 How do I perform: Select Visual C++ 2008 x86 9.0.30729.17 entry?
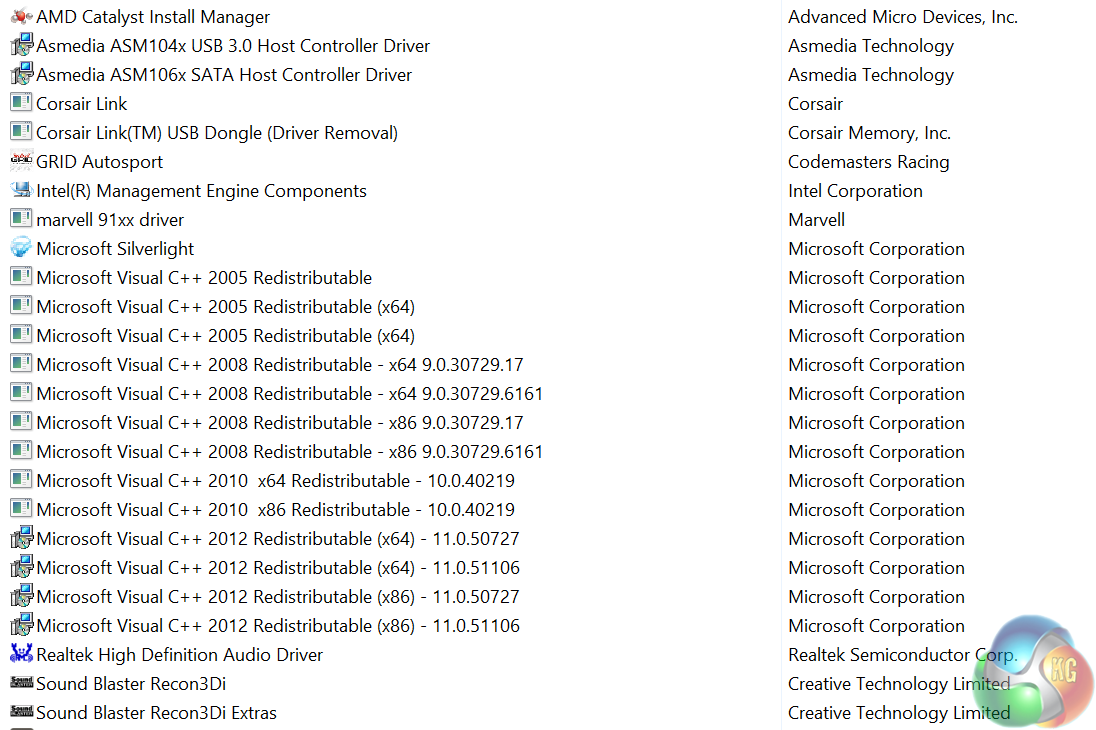tap(280, 423)
